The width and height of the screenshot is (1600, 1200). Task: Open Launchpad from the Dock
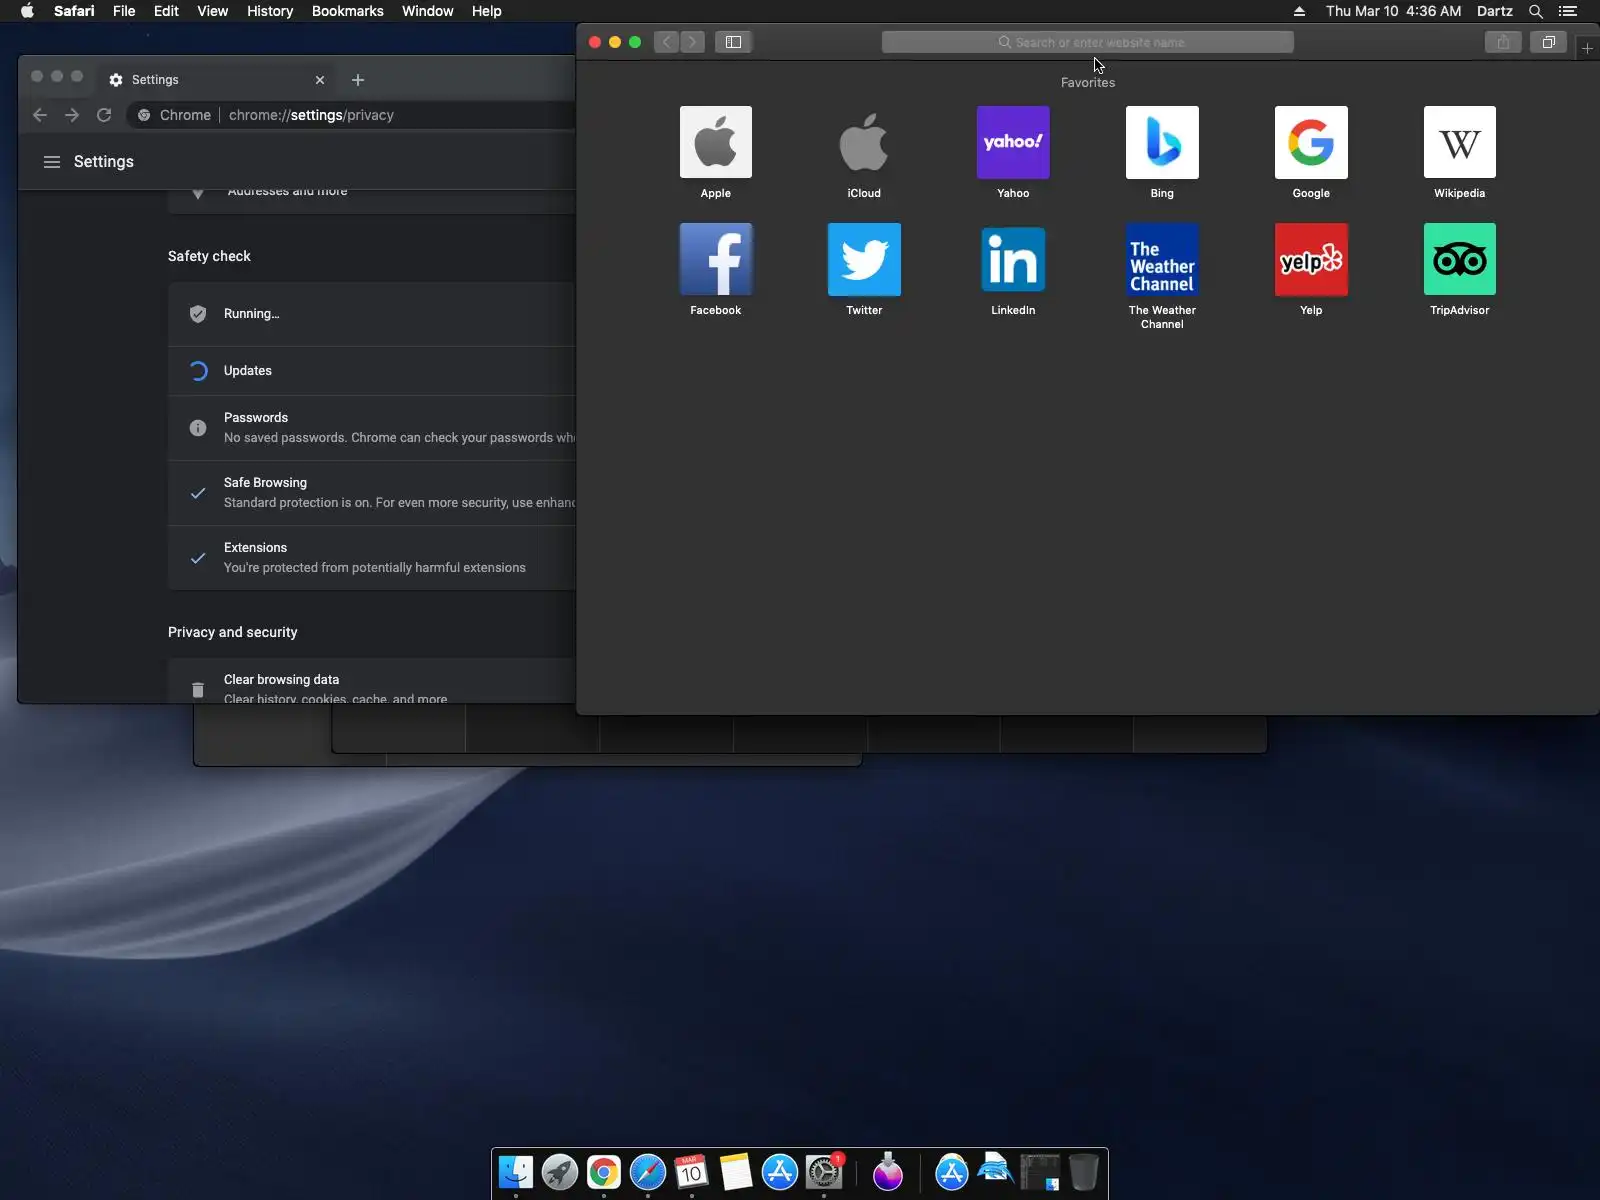click(x=560, y=1172)
